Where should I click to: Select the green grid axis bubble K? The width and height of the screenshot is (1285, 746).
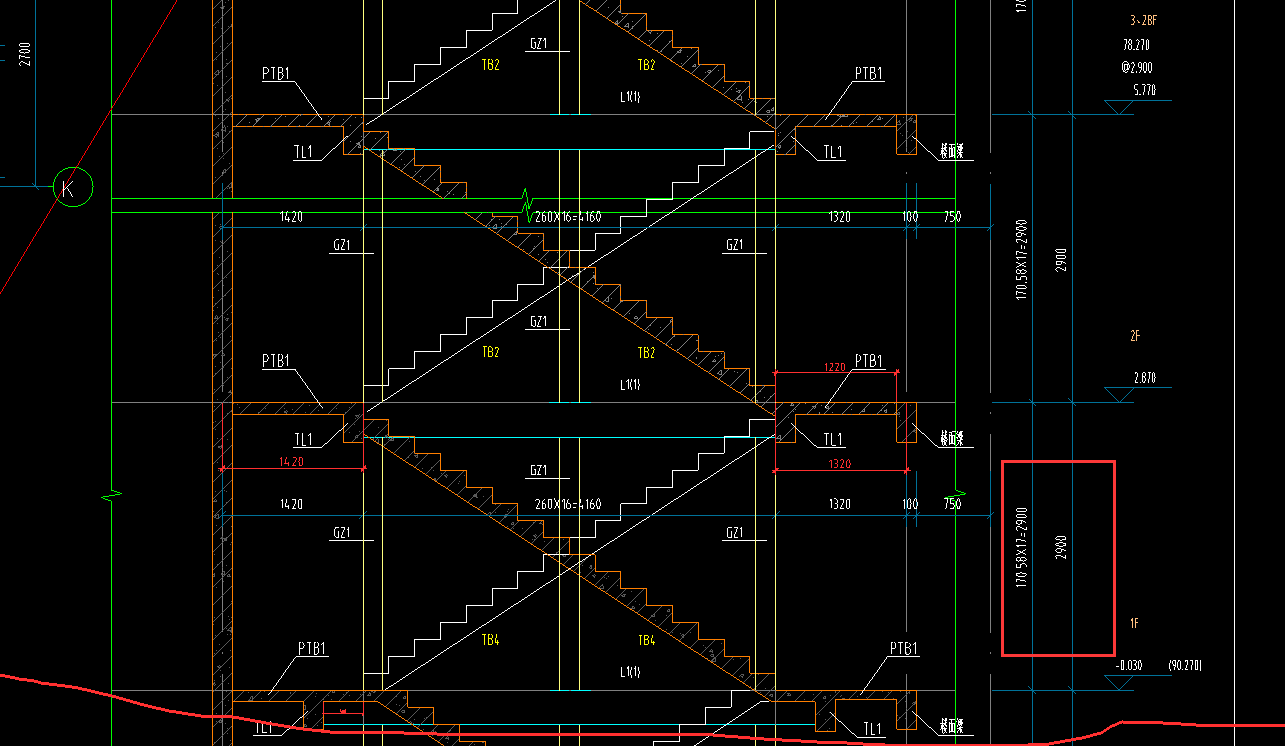click(x=72, y=188)
